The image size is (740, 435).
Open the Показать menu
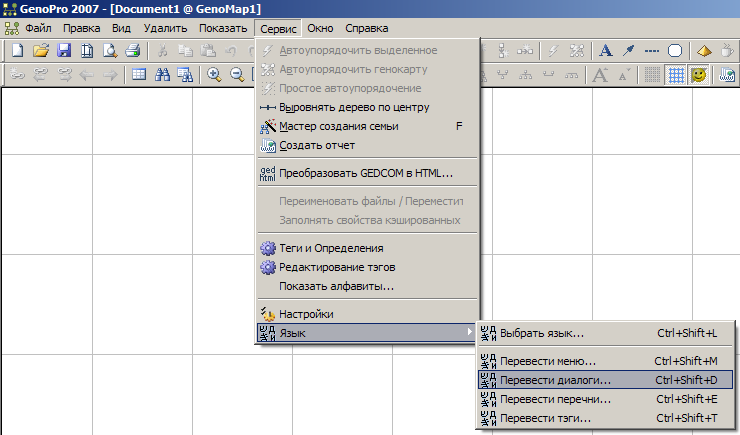tap(223, 28)
